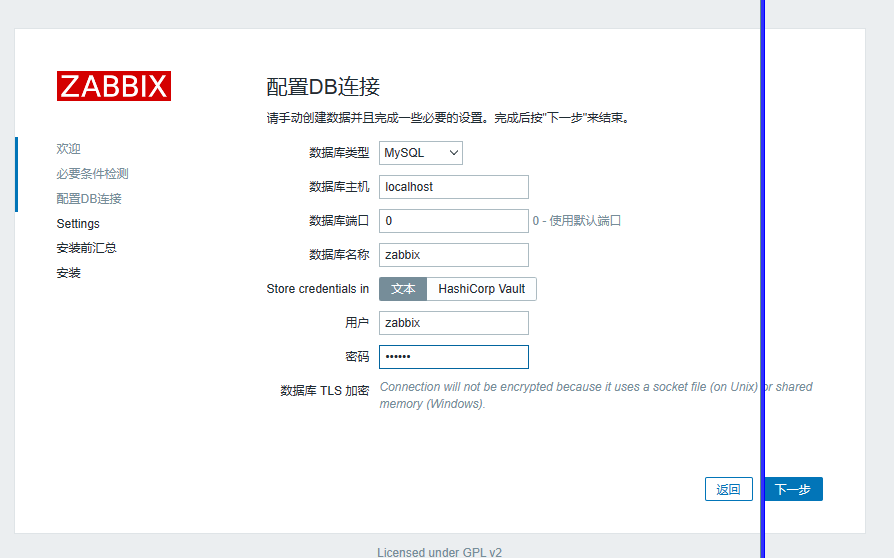Click the 用户 field containing zabbix
Image resolution: width=894 pixels, height=558 pixels.
click(454, 323)
